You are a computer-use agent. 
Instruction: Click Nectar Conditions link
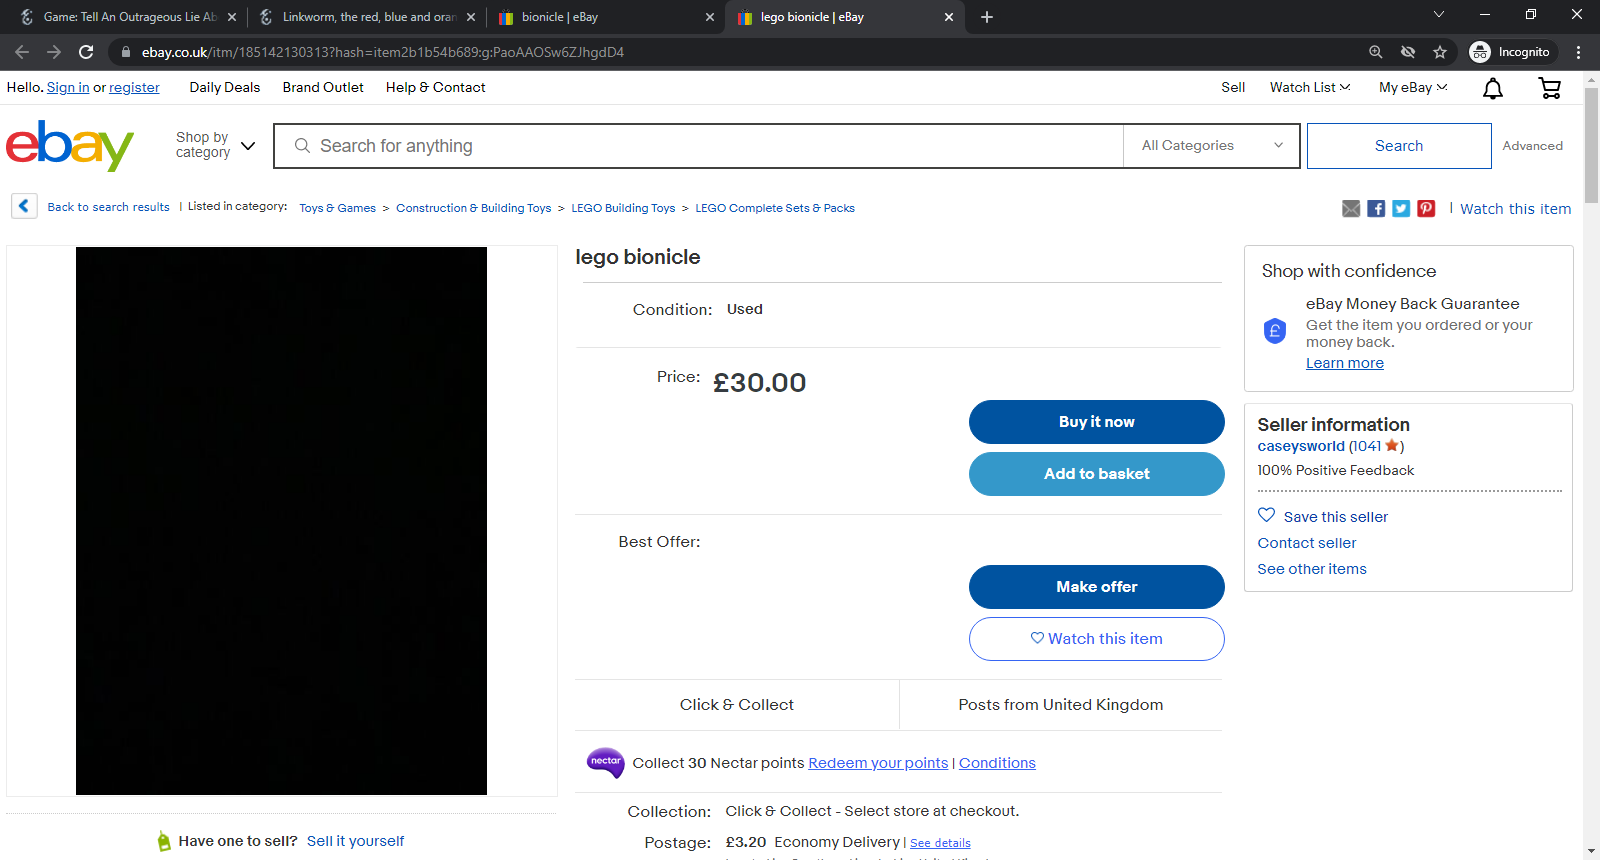[997, 763]
